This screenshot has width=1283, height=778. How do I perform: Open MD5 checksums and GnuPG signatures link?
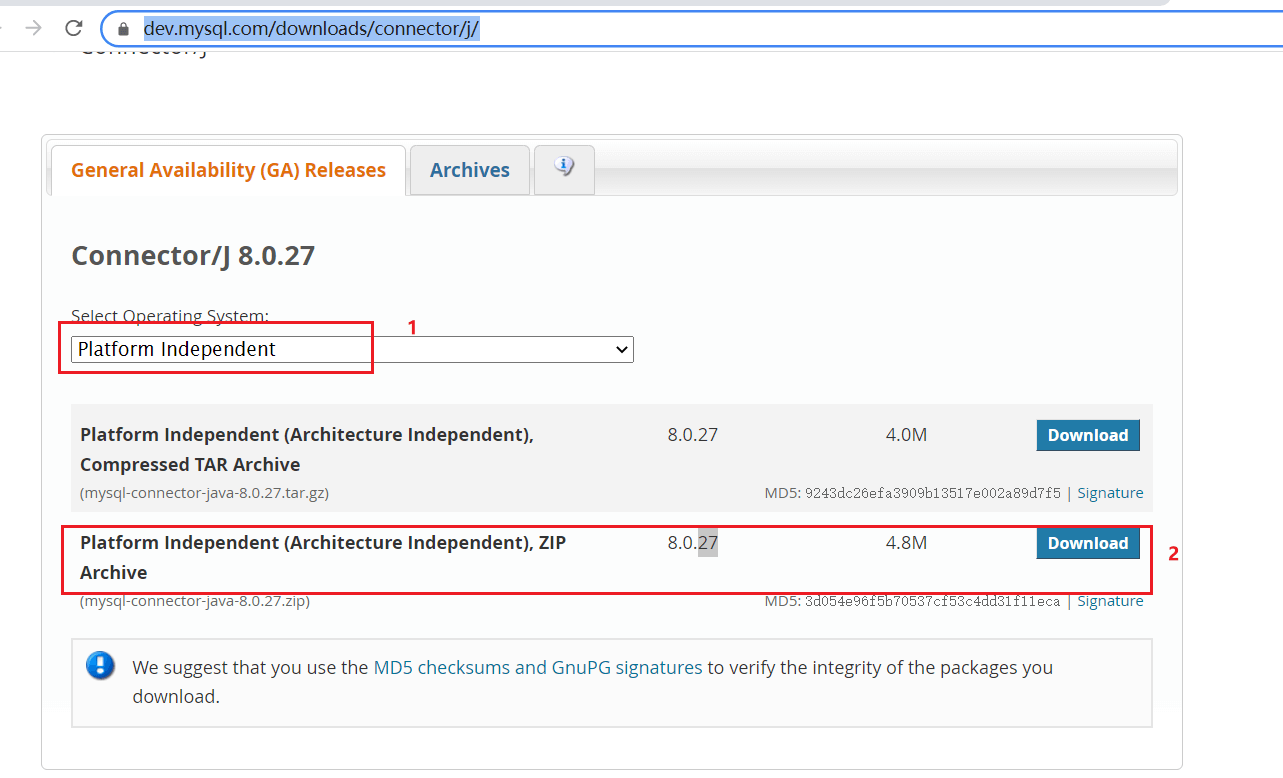tap(538, 667)
